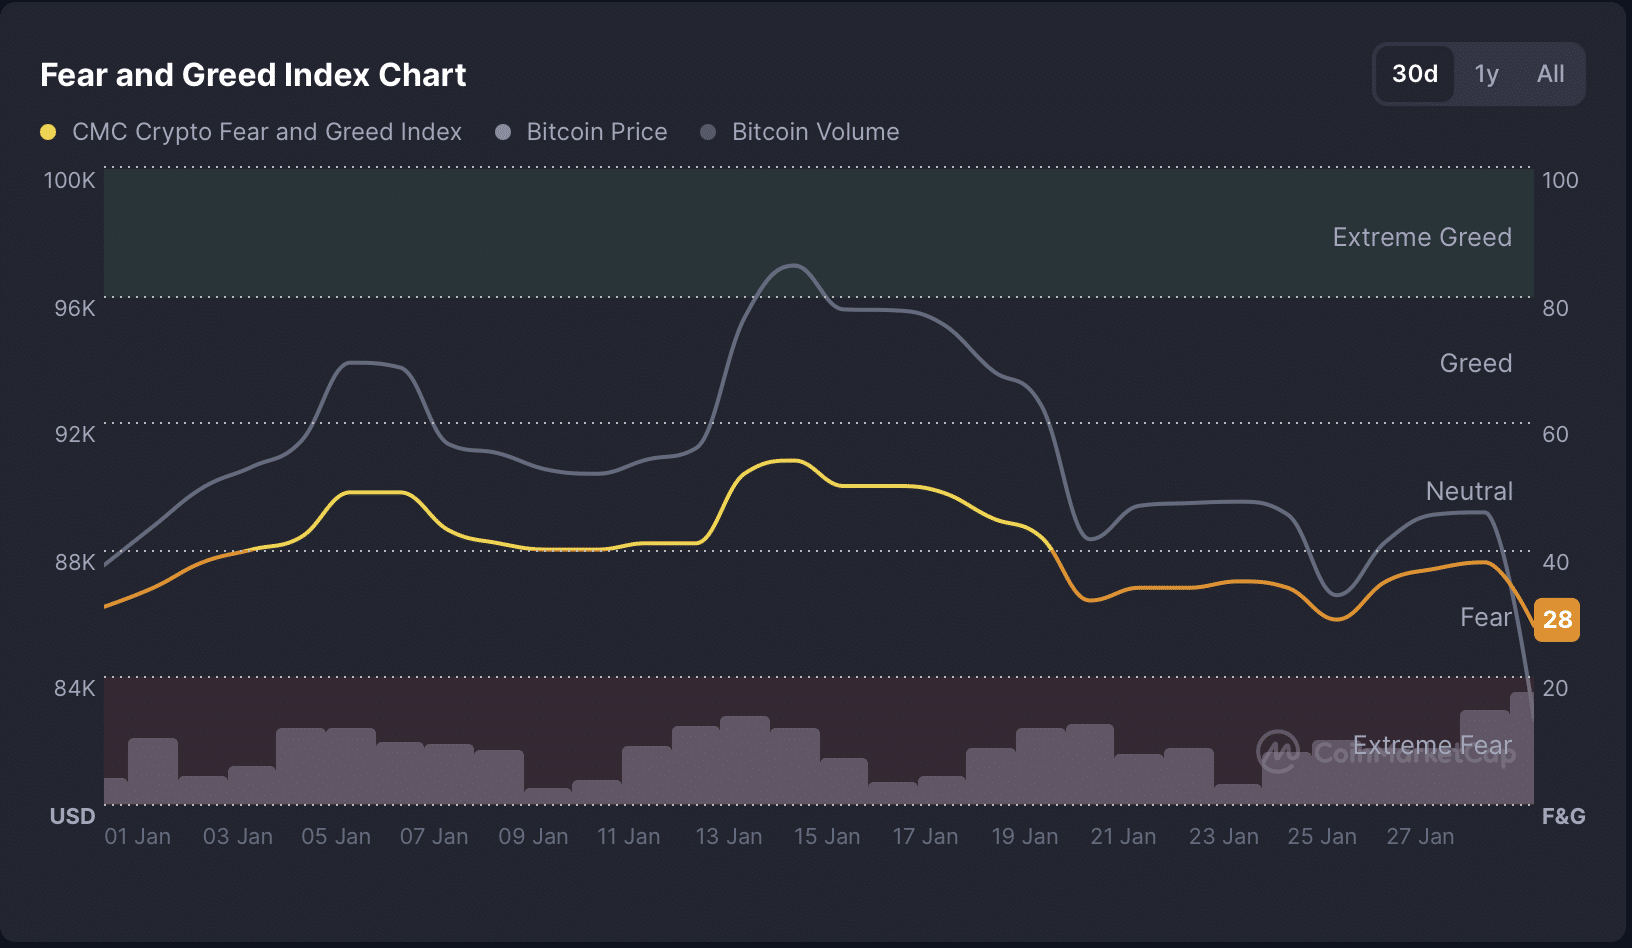Switch to the 30d time range
This screenshot has height=948, width=1632.
[x=1414, y=74]
